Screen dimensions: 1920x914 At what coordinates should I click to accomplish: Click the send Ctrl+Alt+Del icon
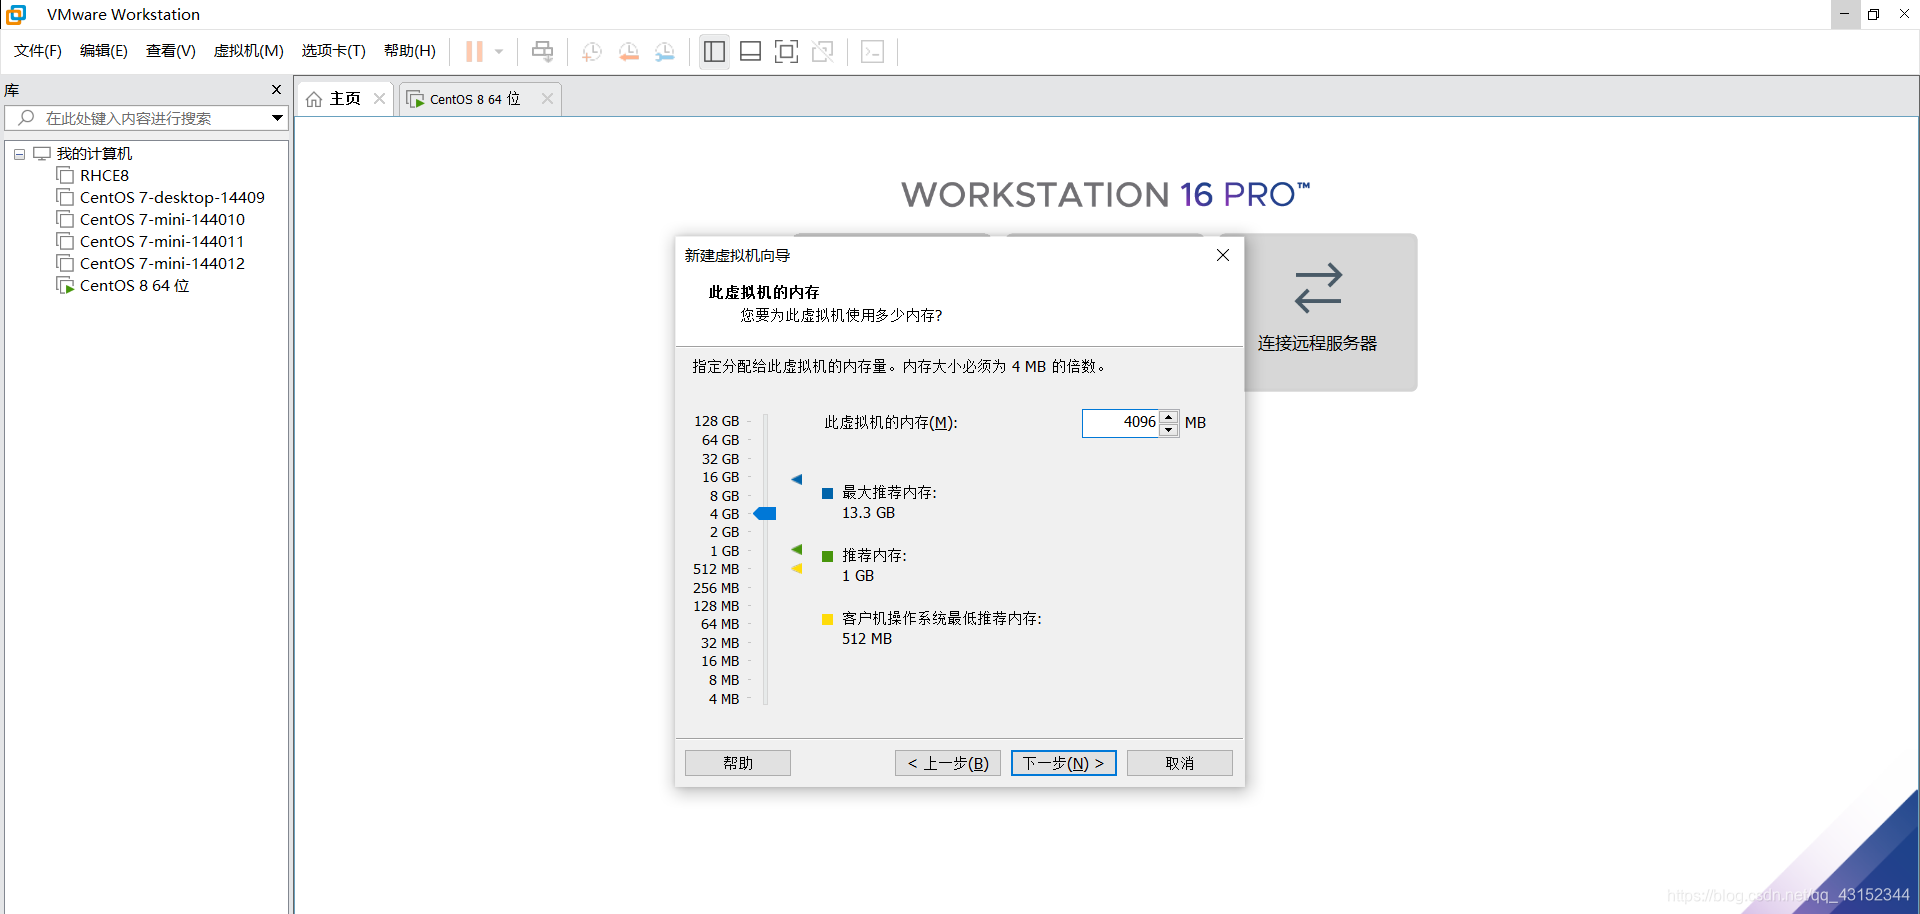[x=542, y=51]
